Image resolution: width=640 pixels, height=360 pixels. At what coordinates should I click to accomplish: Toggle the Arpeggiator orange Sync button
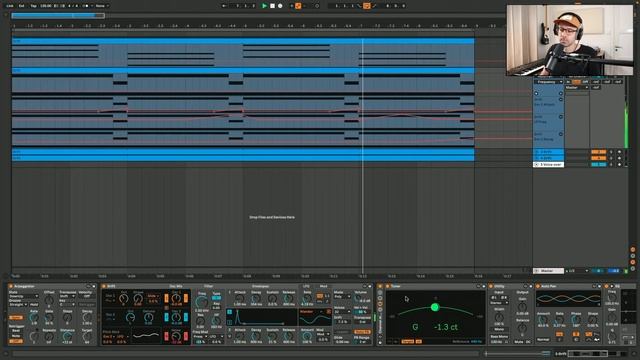coord(16,318)
